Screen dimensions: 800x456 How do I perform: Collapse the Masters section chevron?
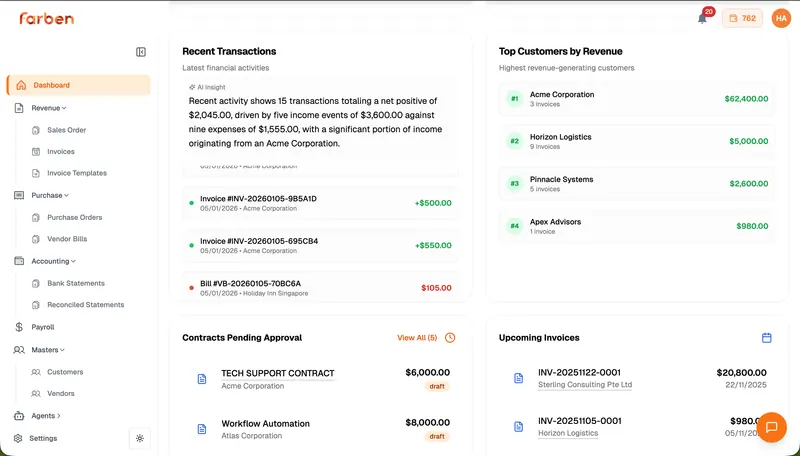[62, 350]
